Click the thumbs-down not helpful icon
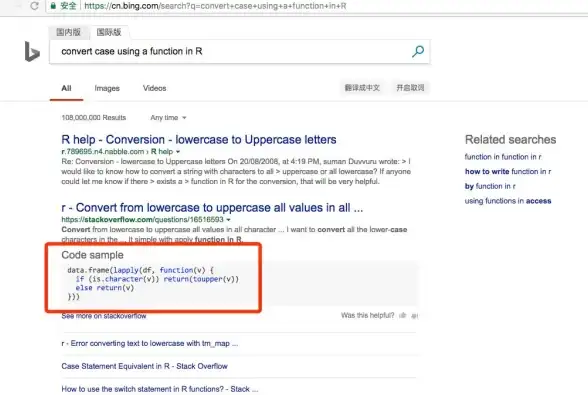The height and width of the screenshot is (395, 588). pyautogui.click(x=414, y=316)
